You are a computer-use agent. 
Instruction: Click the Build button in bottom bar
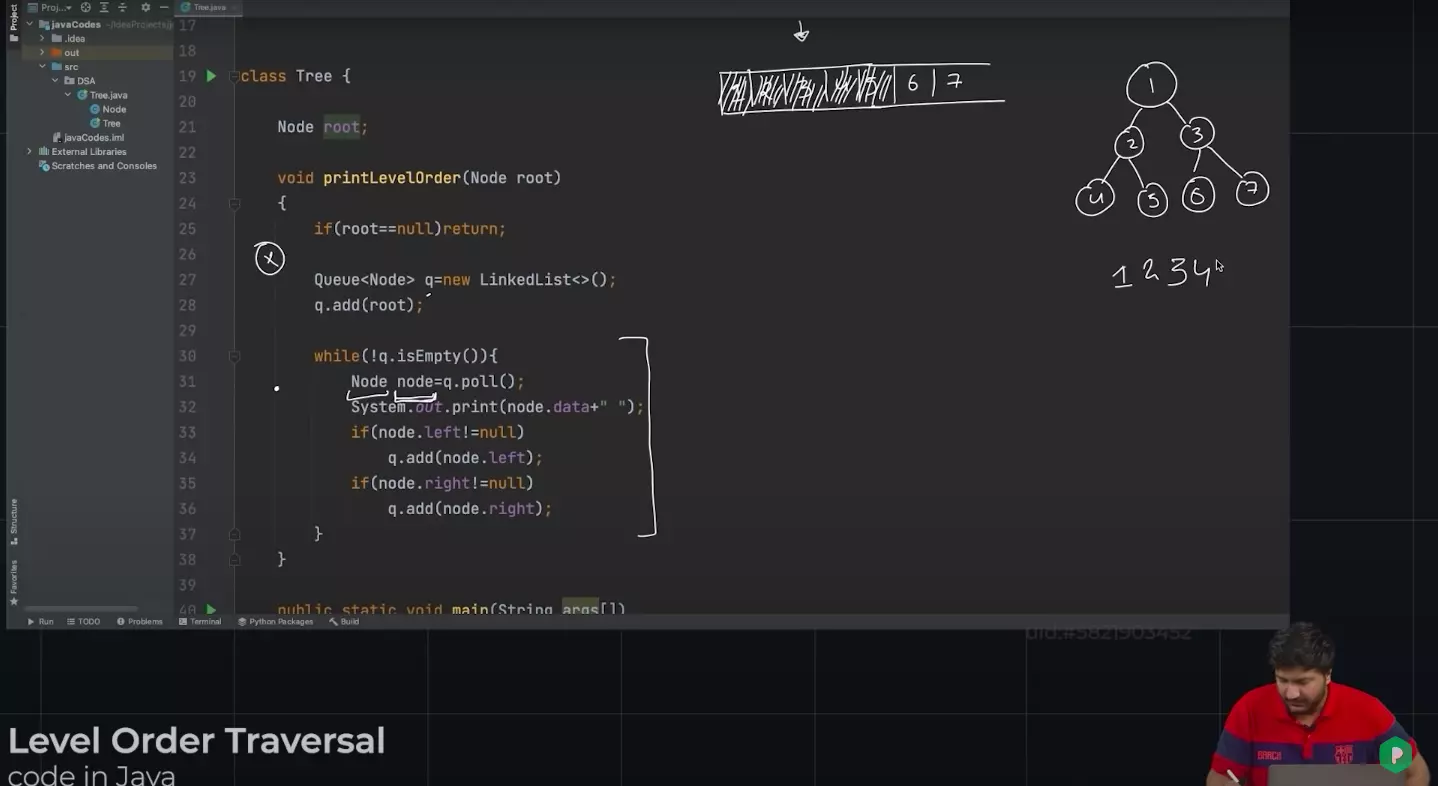pyautogui.click(x=344, y=622)
